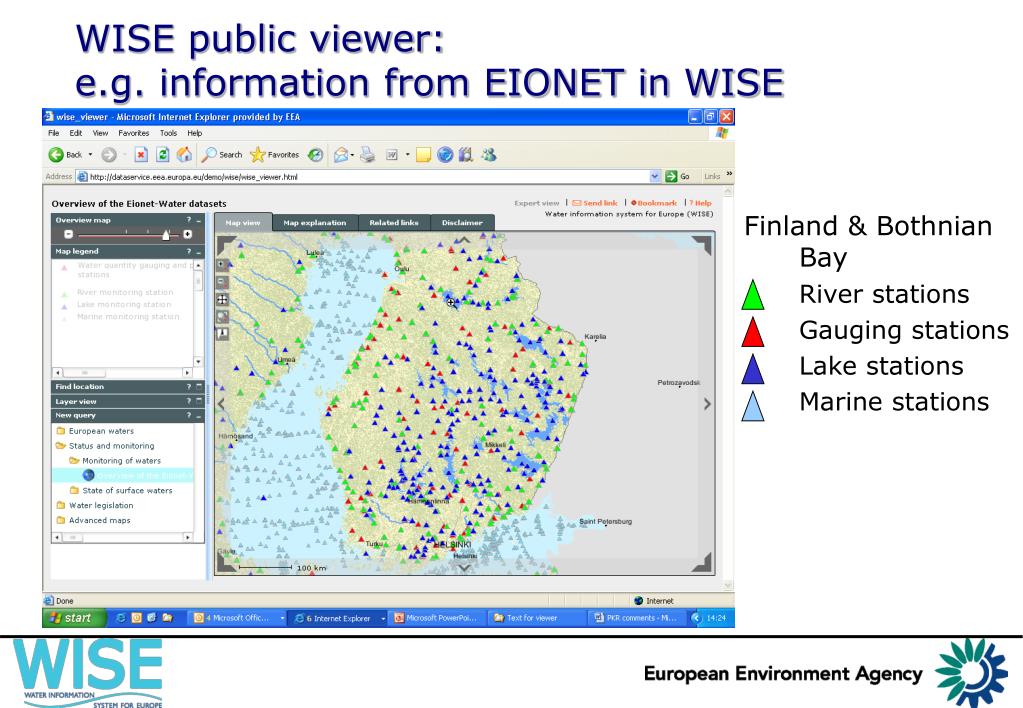The width and height of the screenshot is (1023, 708).
Task: Expand the Layer view panel
Action: [x=199, y=401]
